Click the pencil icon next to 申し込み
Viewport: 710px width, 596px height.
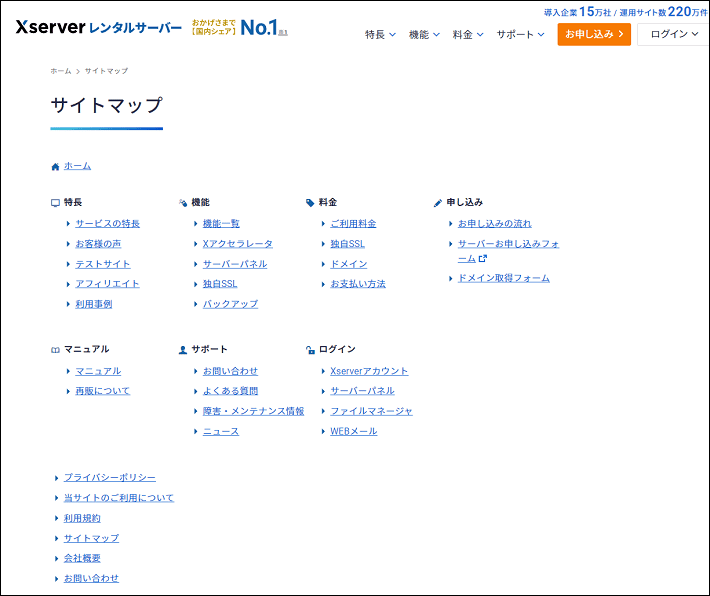[438, 202]
